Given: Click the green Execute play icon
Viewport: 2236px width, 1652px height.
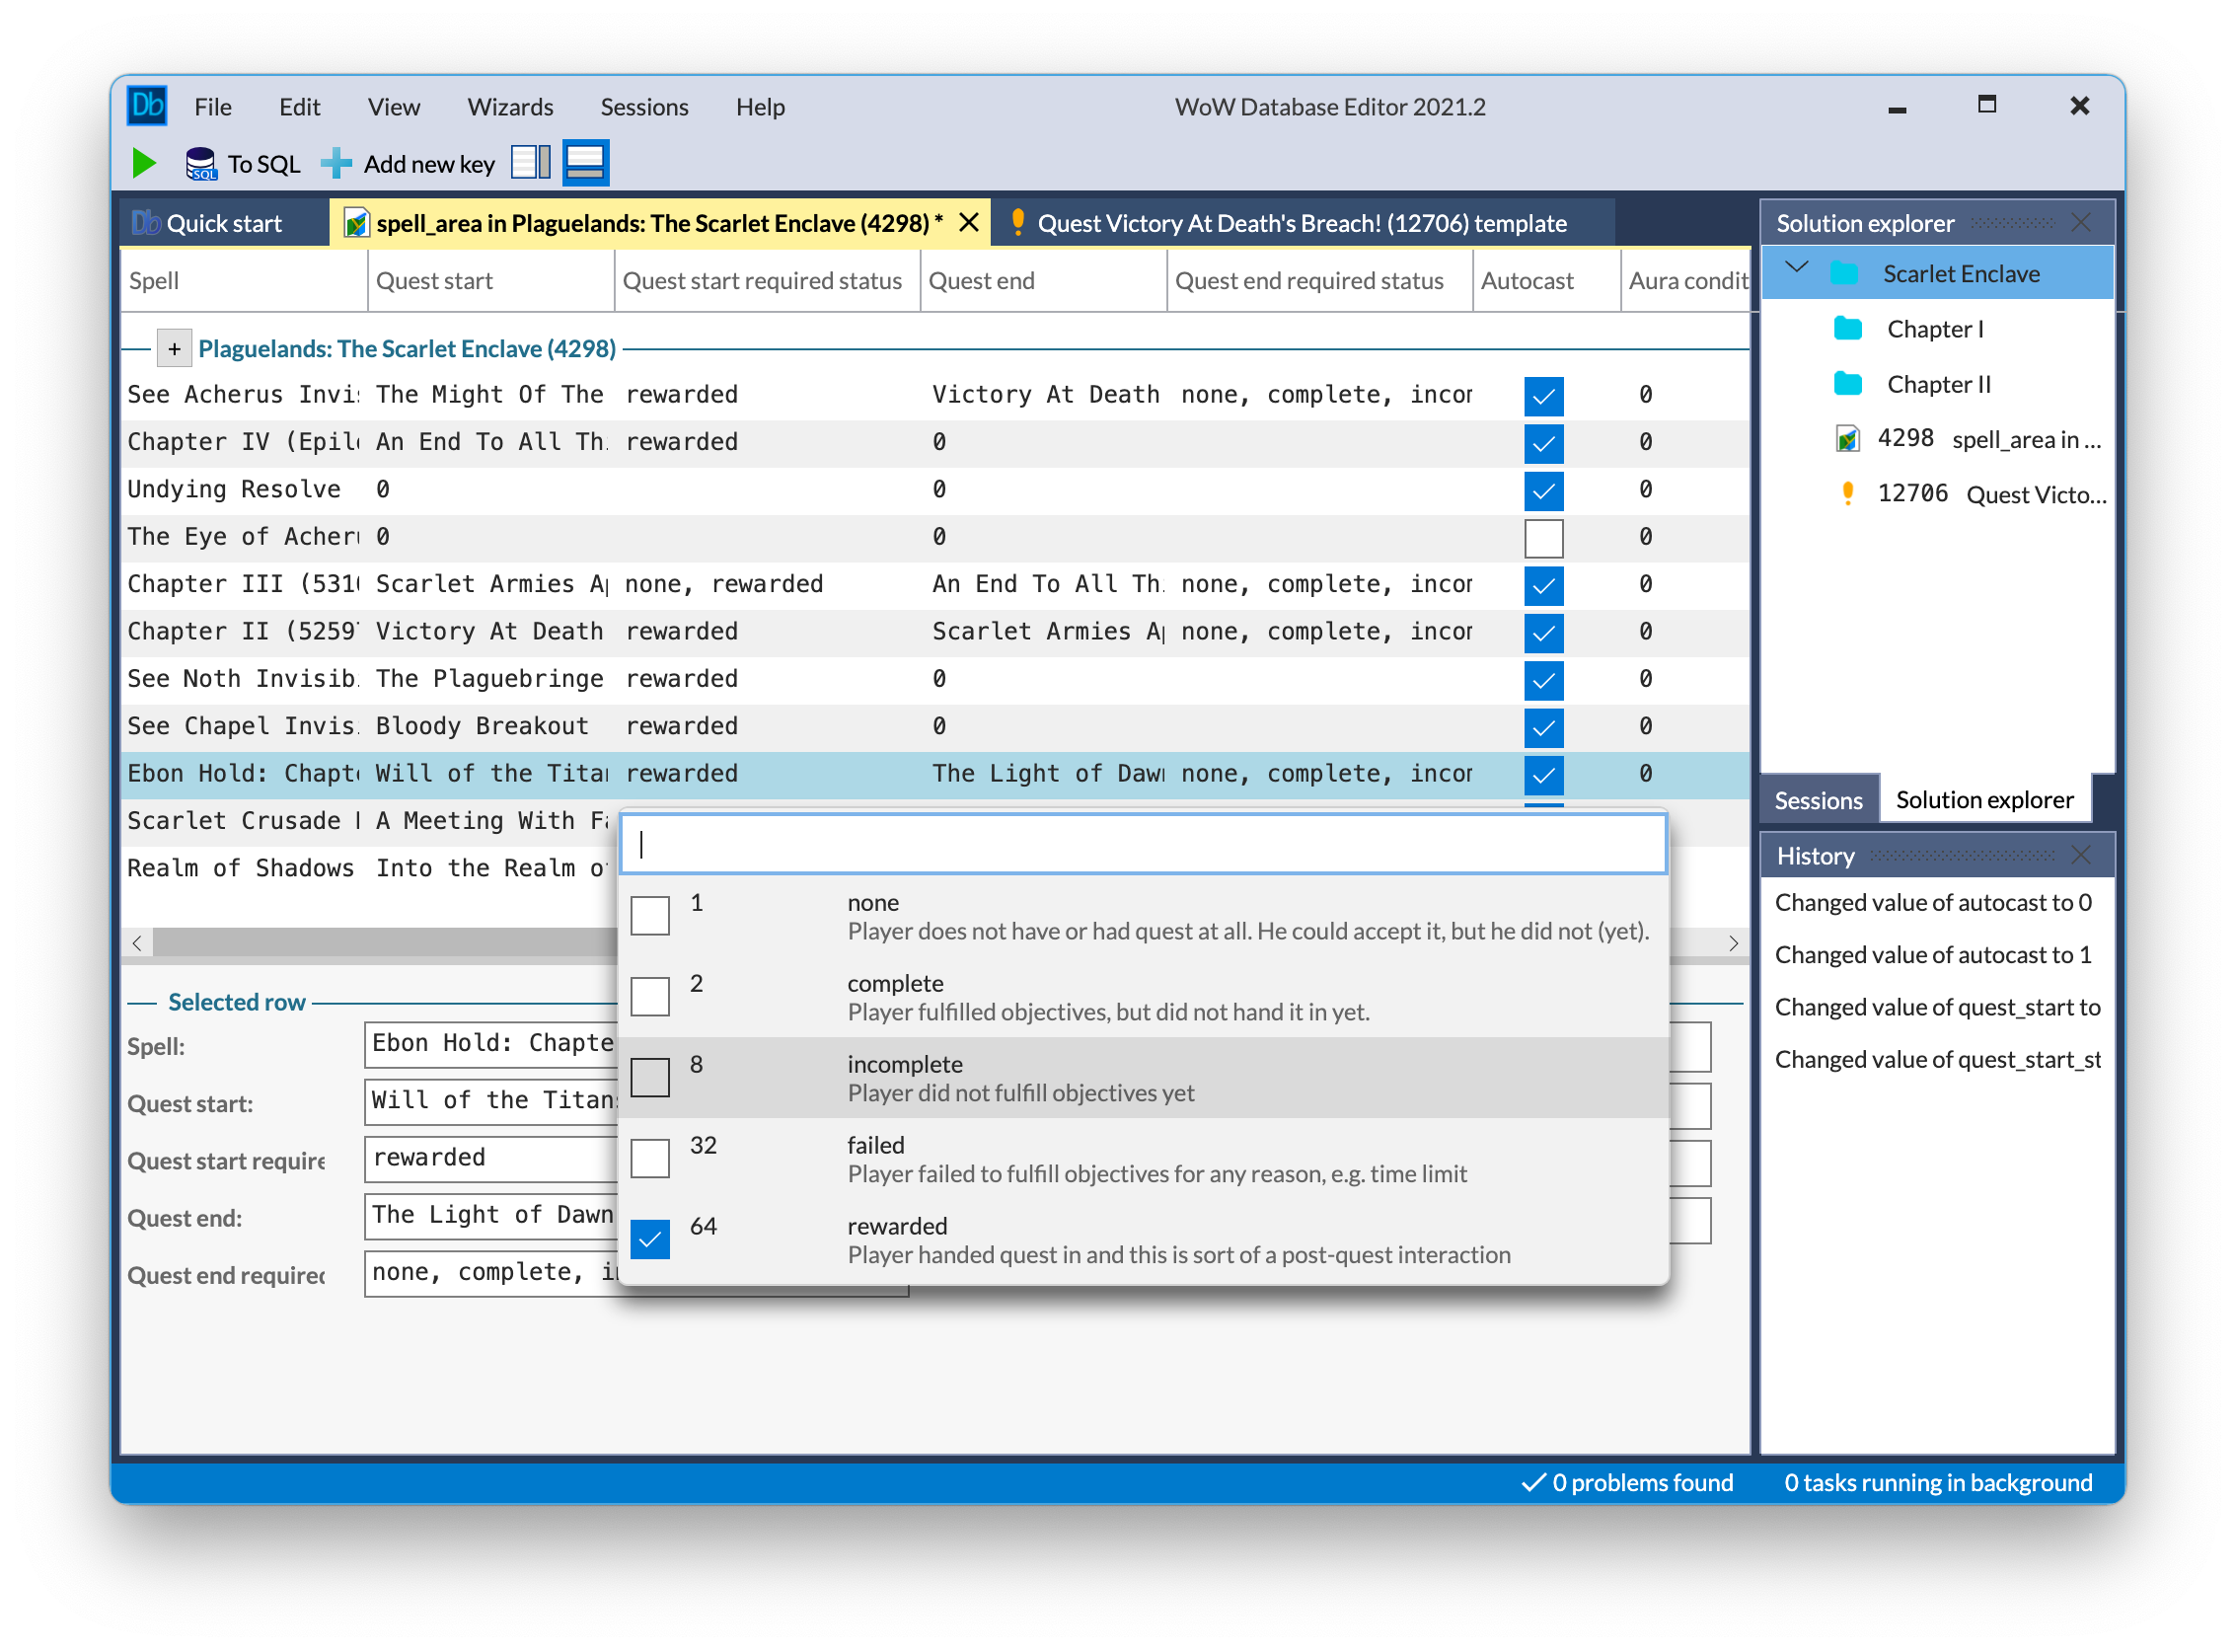Looking at the screenshot, I should point(144,163).
